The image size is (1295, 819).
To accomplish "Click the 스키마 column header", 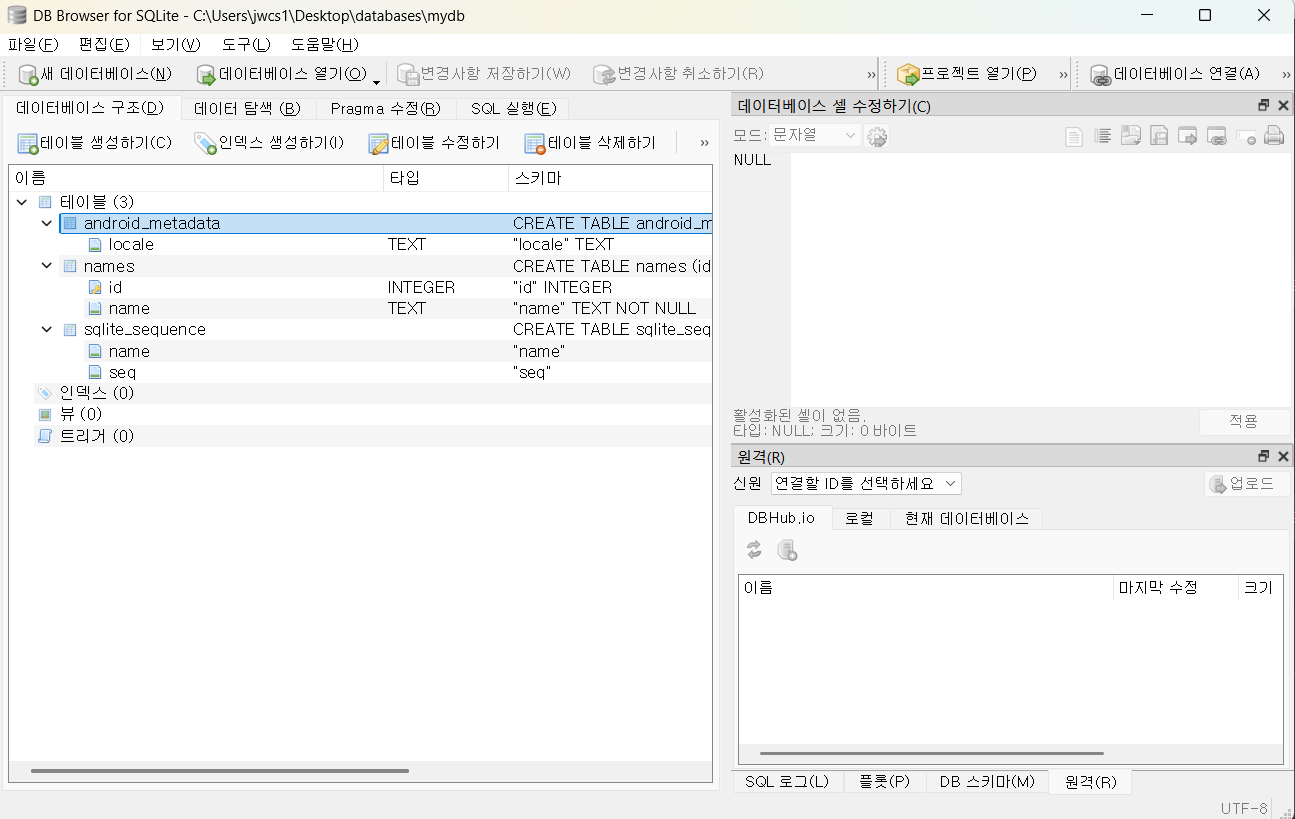I will (x=610, y=178).
